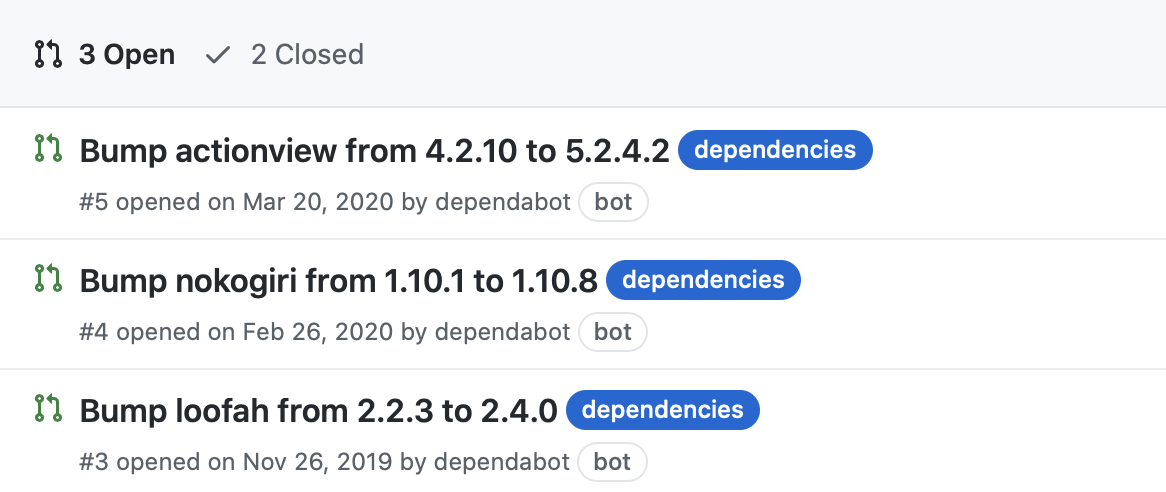
Task: Click the bot badge on PR #5
Action: tap(613, 202)
